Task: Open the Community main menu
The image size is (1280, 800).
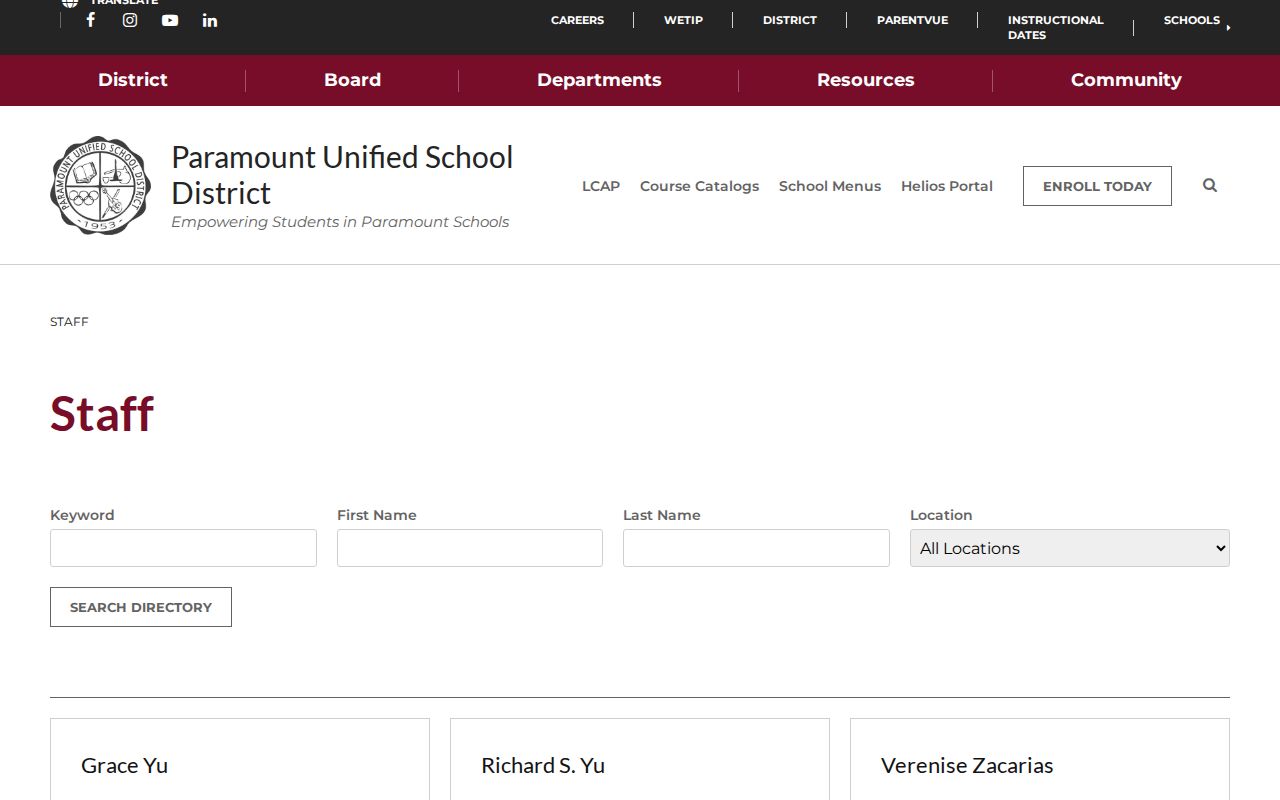Action: point(1126,80)
